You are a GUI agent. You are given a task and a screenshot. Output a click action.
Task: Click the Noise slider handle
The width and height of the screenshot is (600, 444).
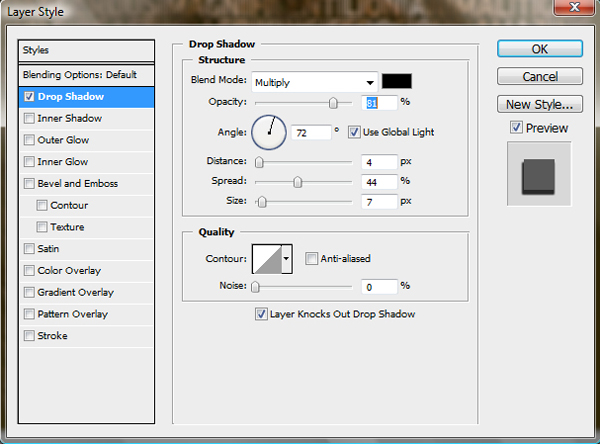[255, 287]
